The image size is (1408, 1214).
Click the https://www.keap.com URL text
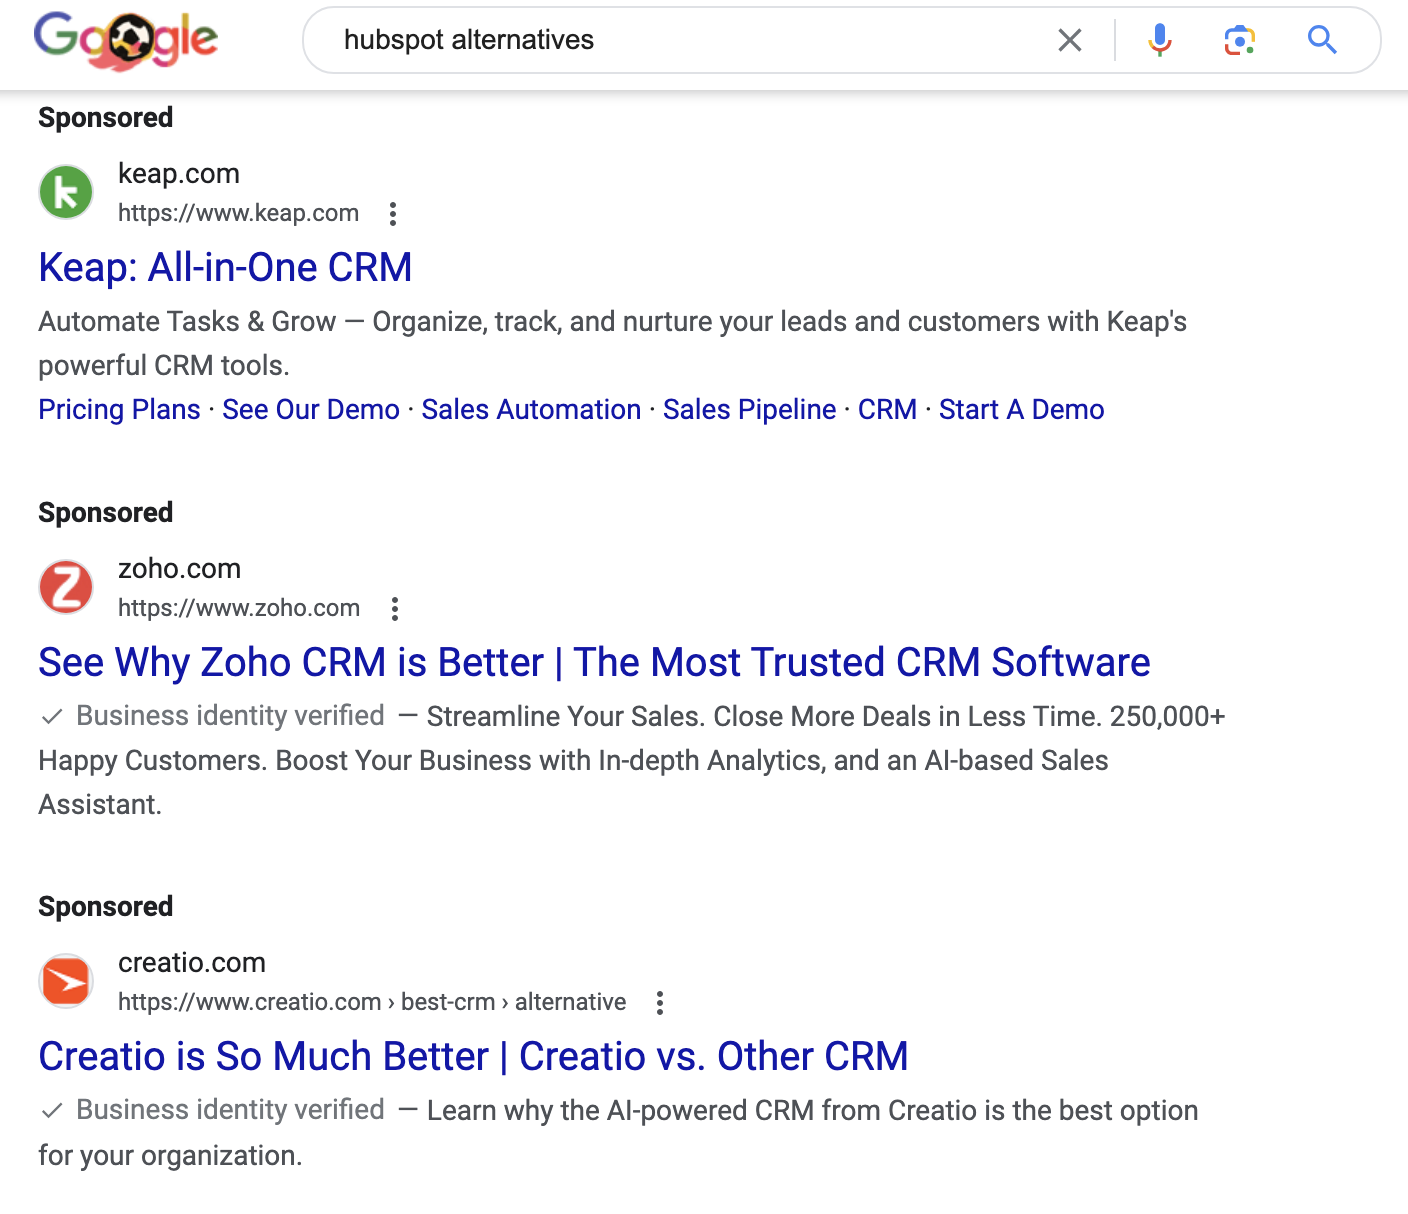[x=238, y=213]
